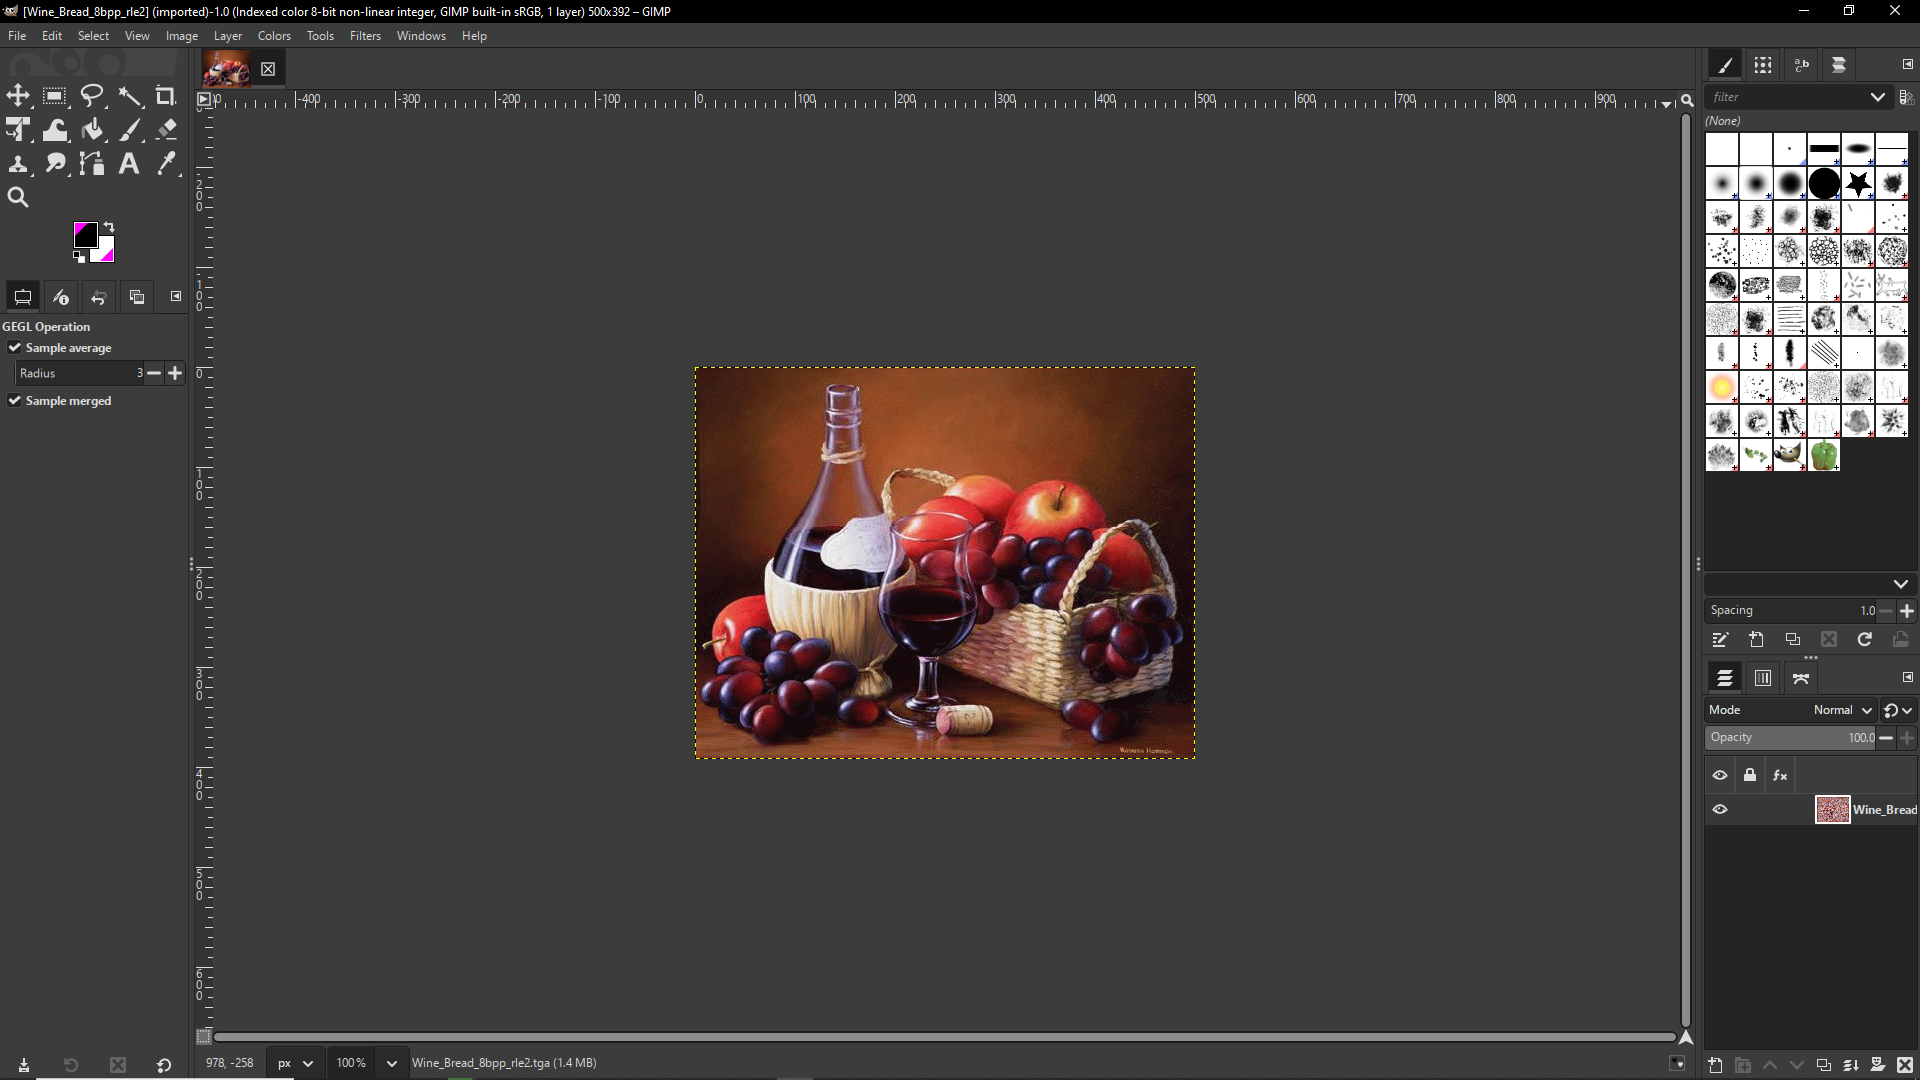The width and height of the screenshot is (1920, 1080).
Task: Open the Filters menu
Action: pos(365,36)
